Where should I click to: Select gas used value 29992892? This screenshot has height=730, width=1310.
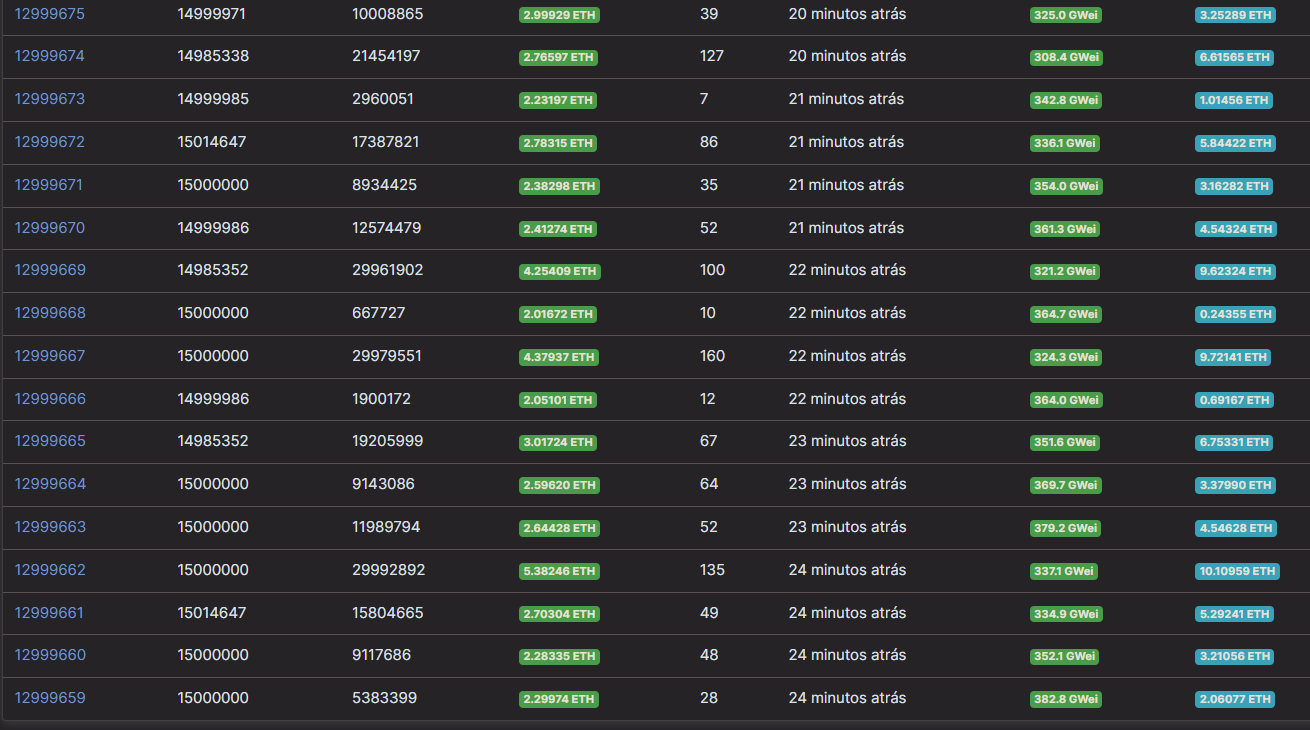[389, 570]
